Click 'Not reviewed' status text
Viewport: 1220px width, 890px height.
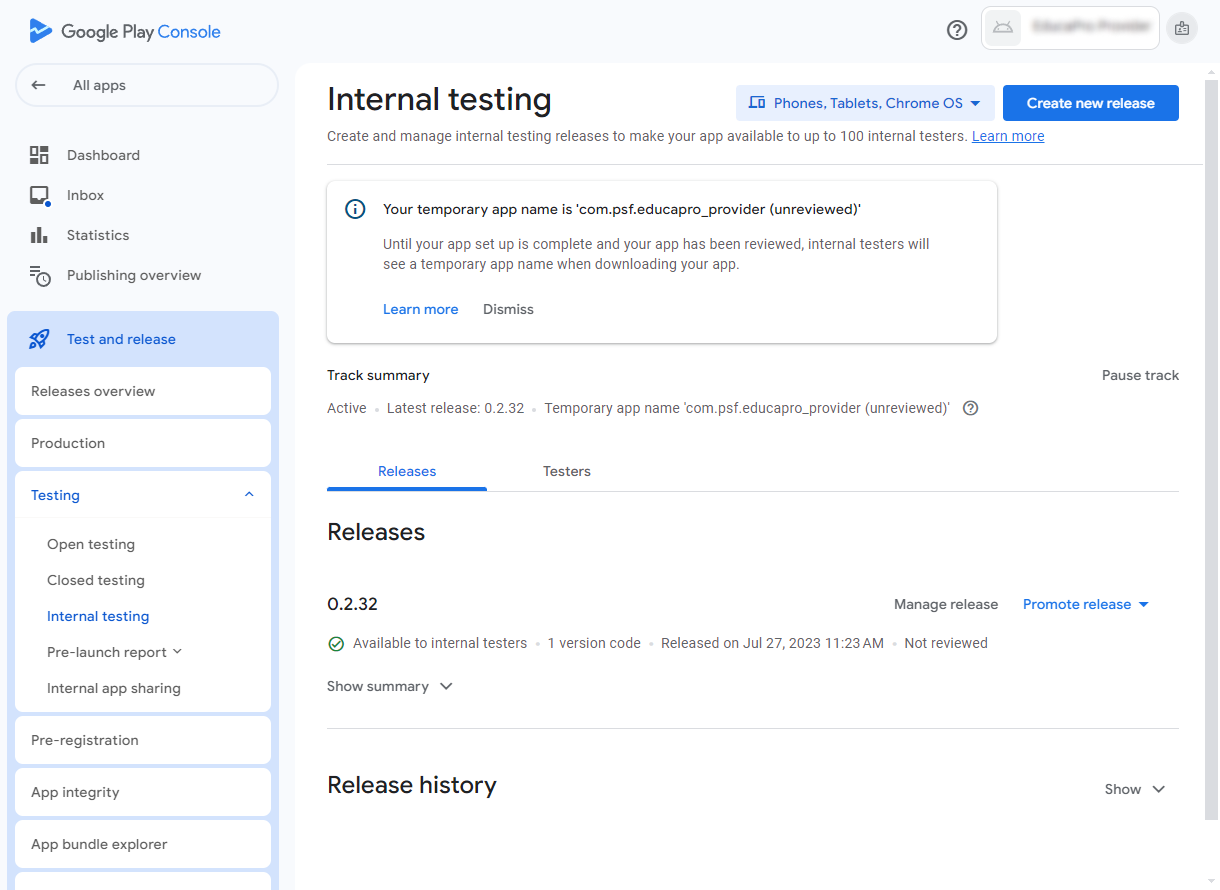pos(946,643)
